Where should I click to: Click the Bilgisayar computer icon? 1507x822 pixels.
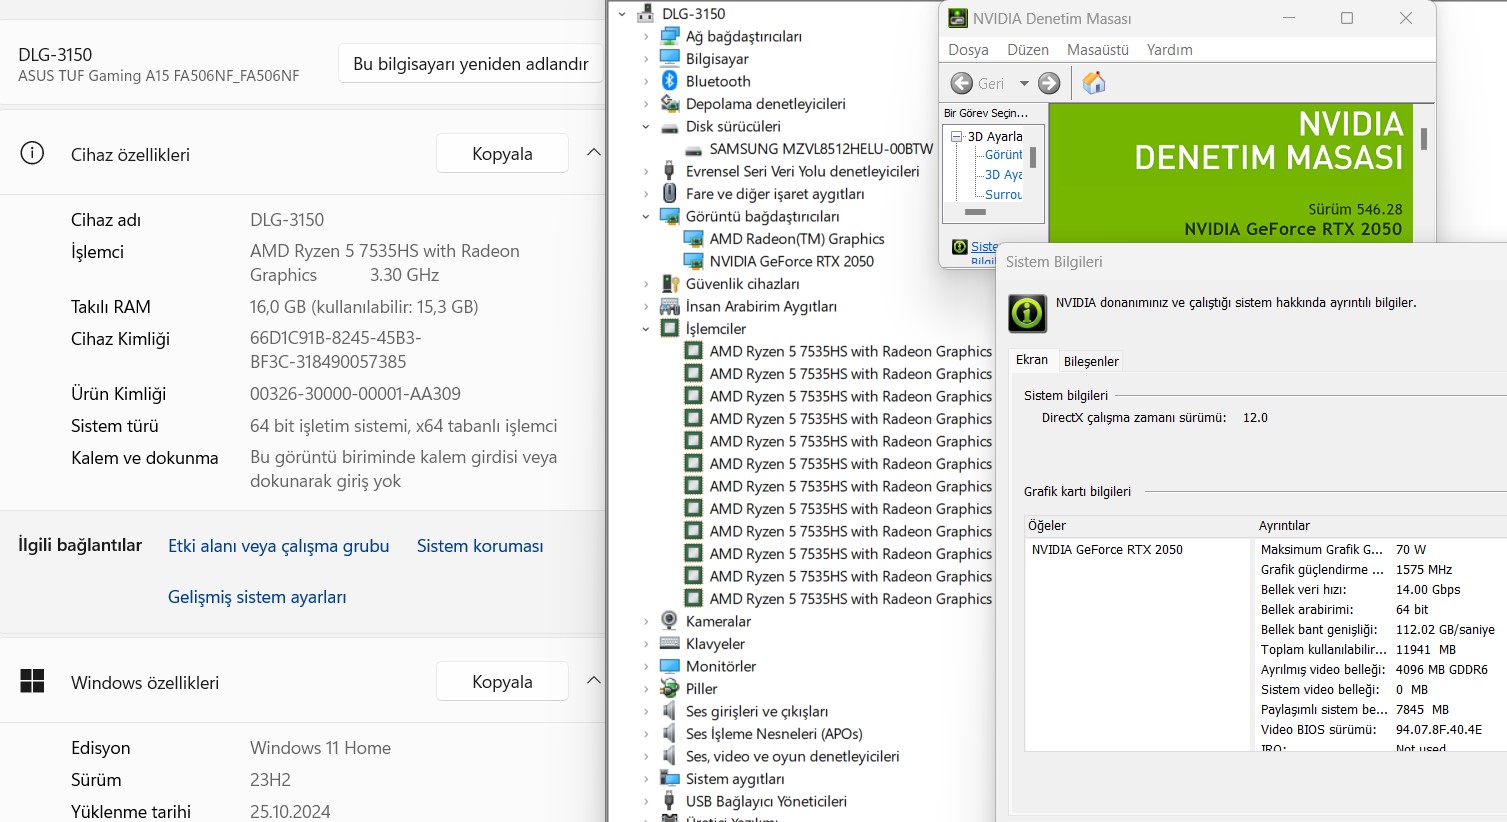coord(670,59)
